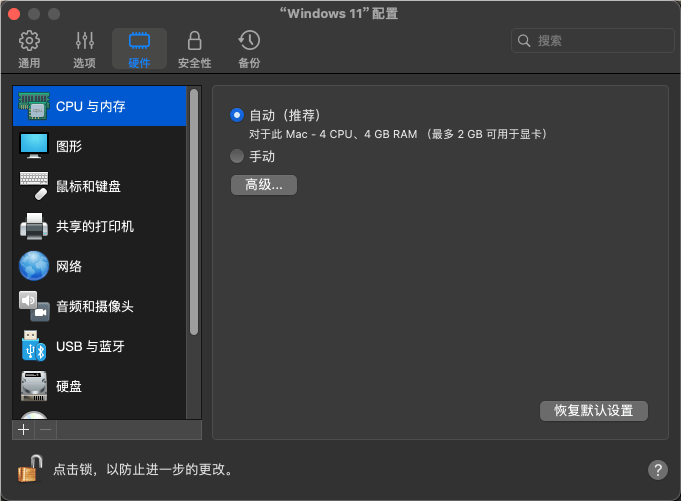Image resolution: width=681 pixels, height=501 pixels.
Task: Select the CPU 与内存 chip icon
Action: (34, 106)
